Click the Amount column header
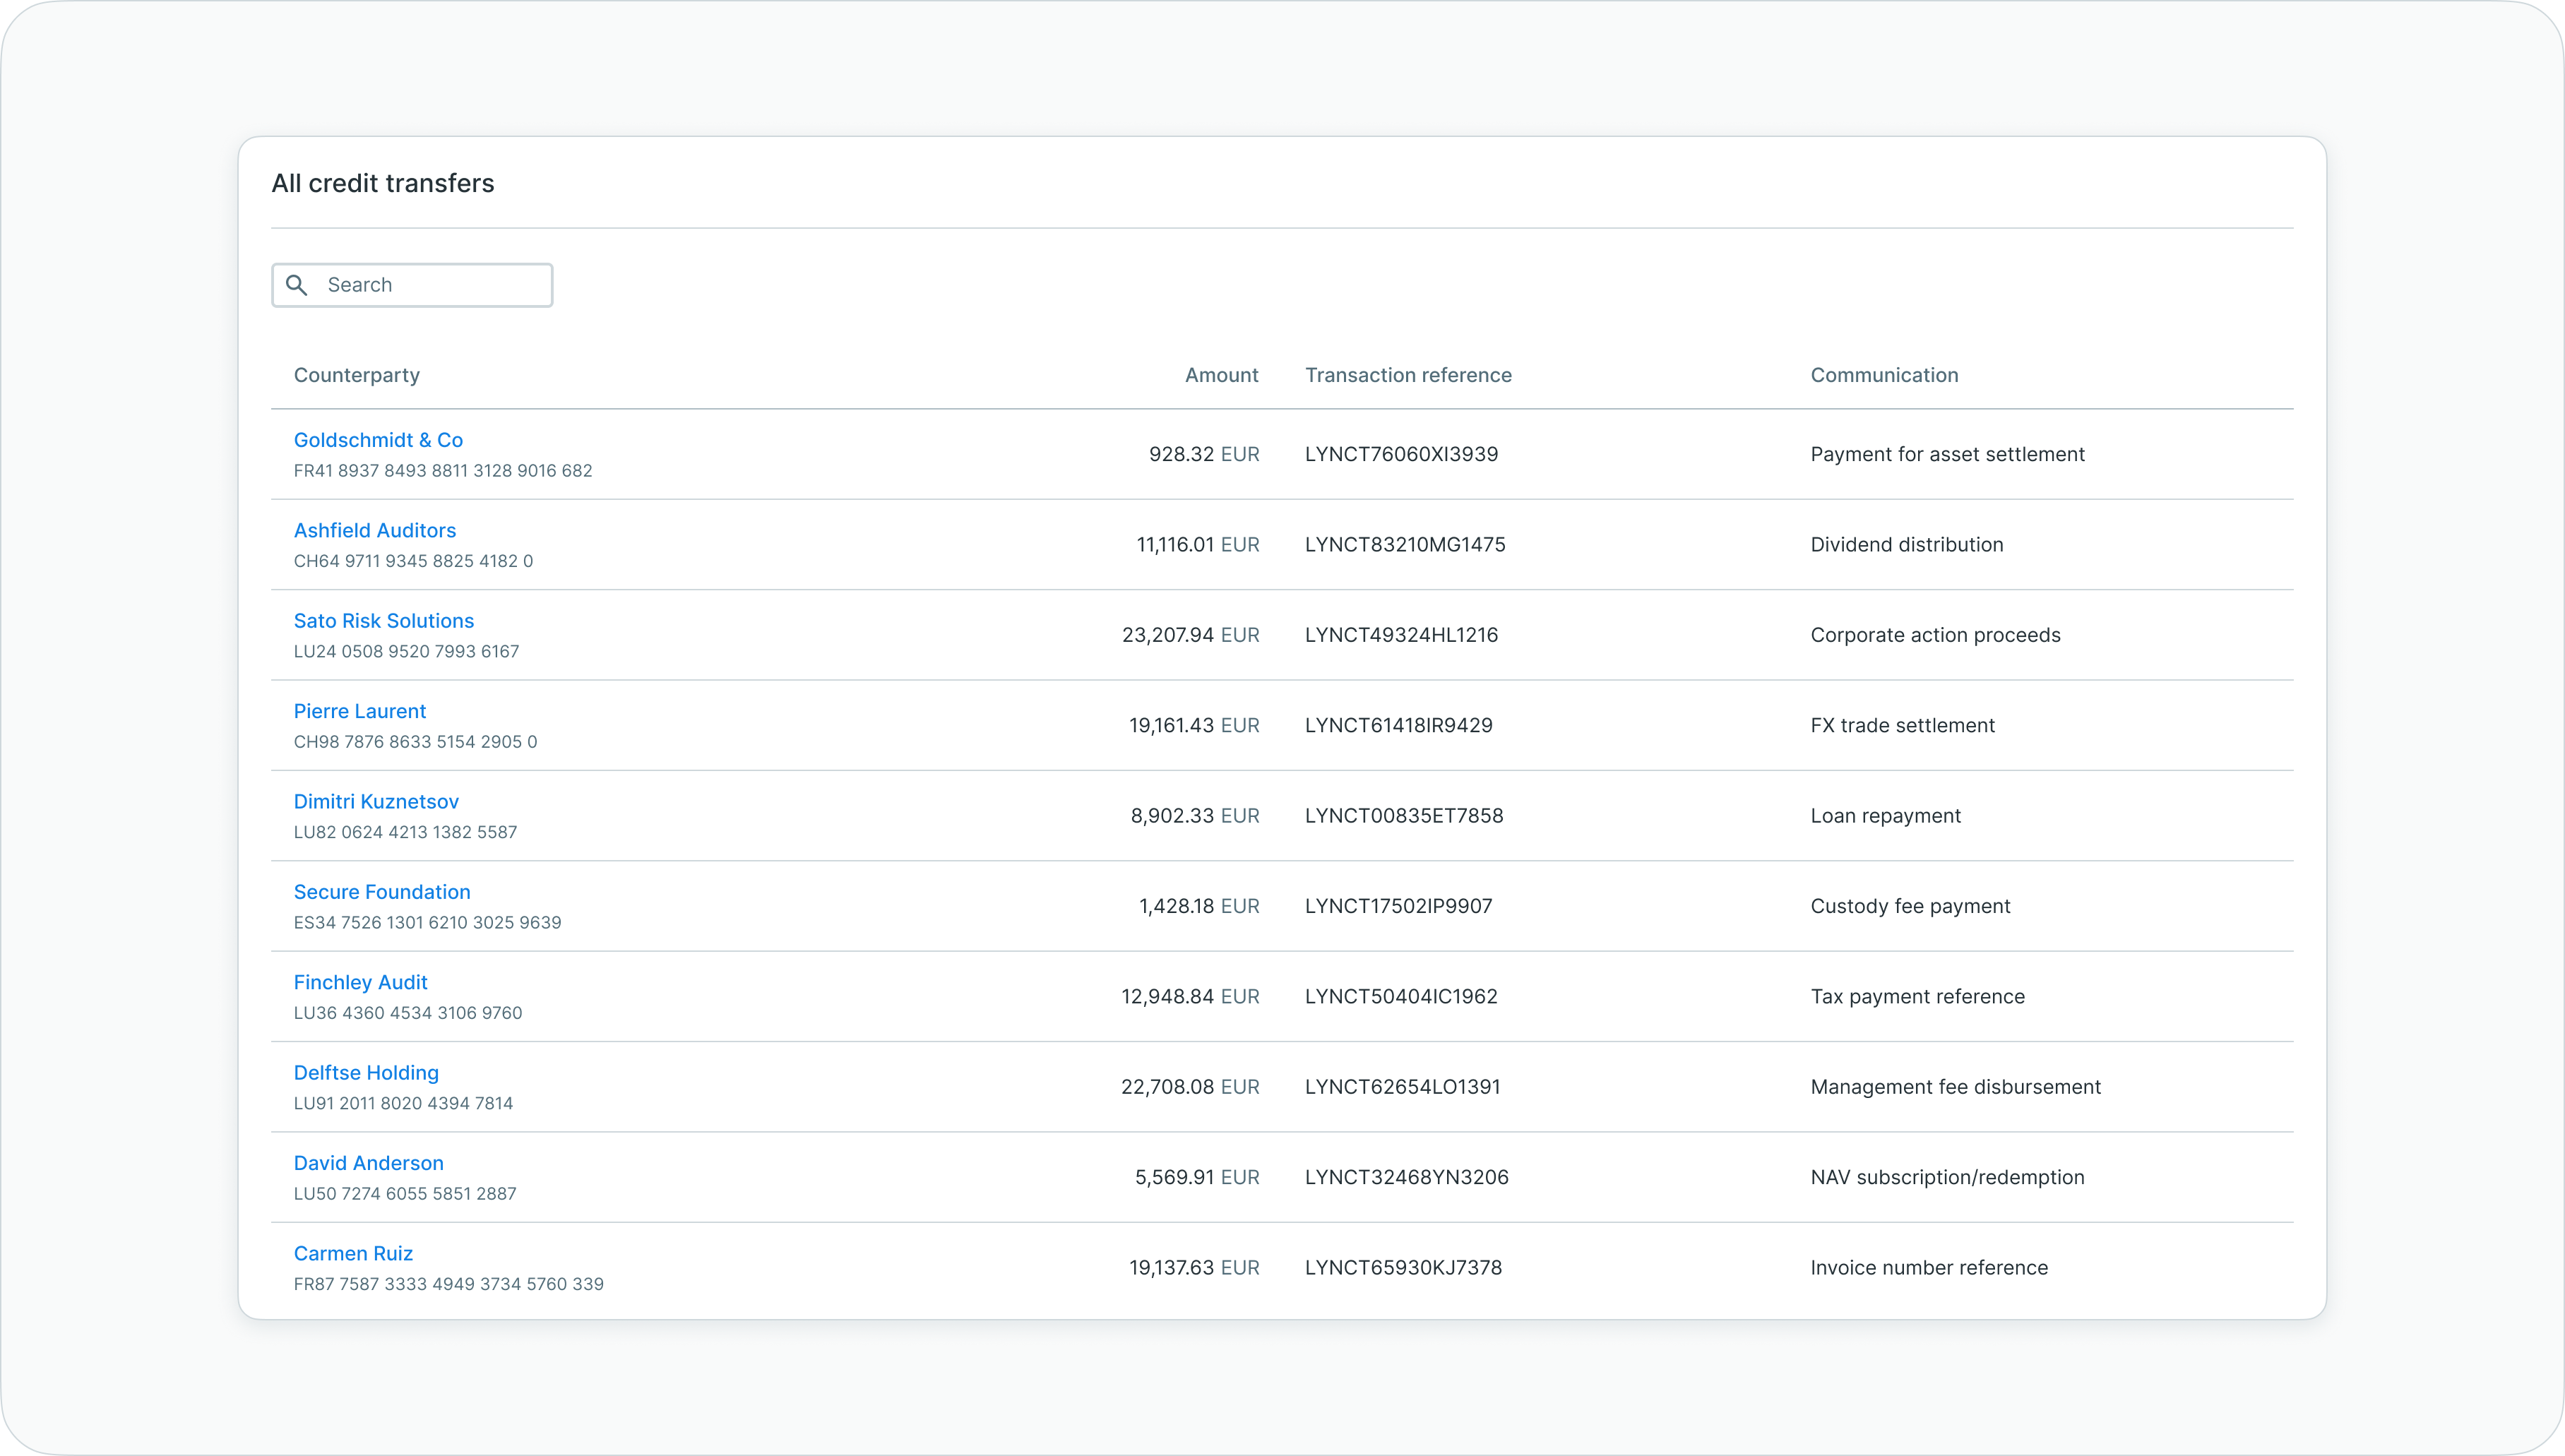The width and height of the screenshot is (2565, 1456). tap(1221, 375)
